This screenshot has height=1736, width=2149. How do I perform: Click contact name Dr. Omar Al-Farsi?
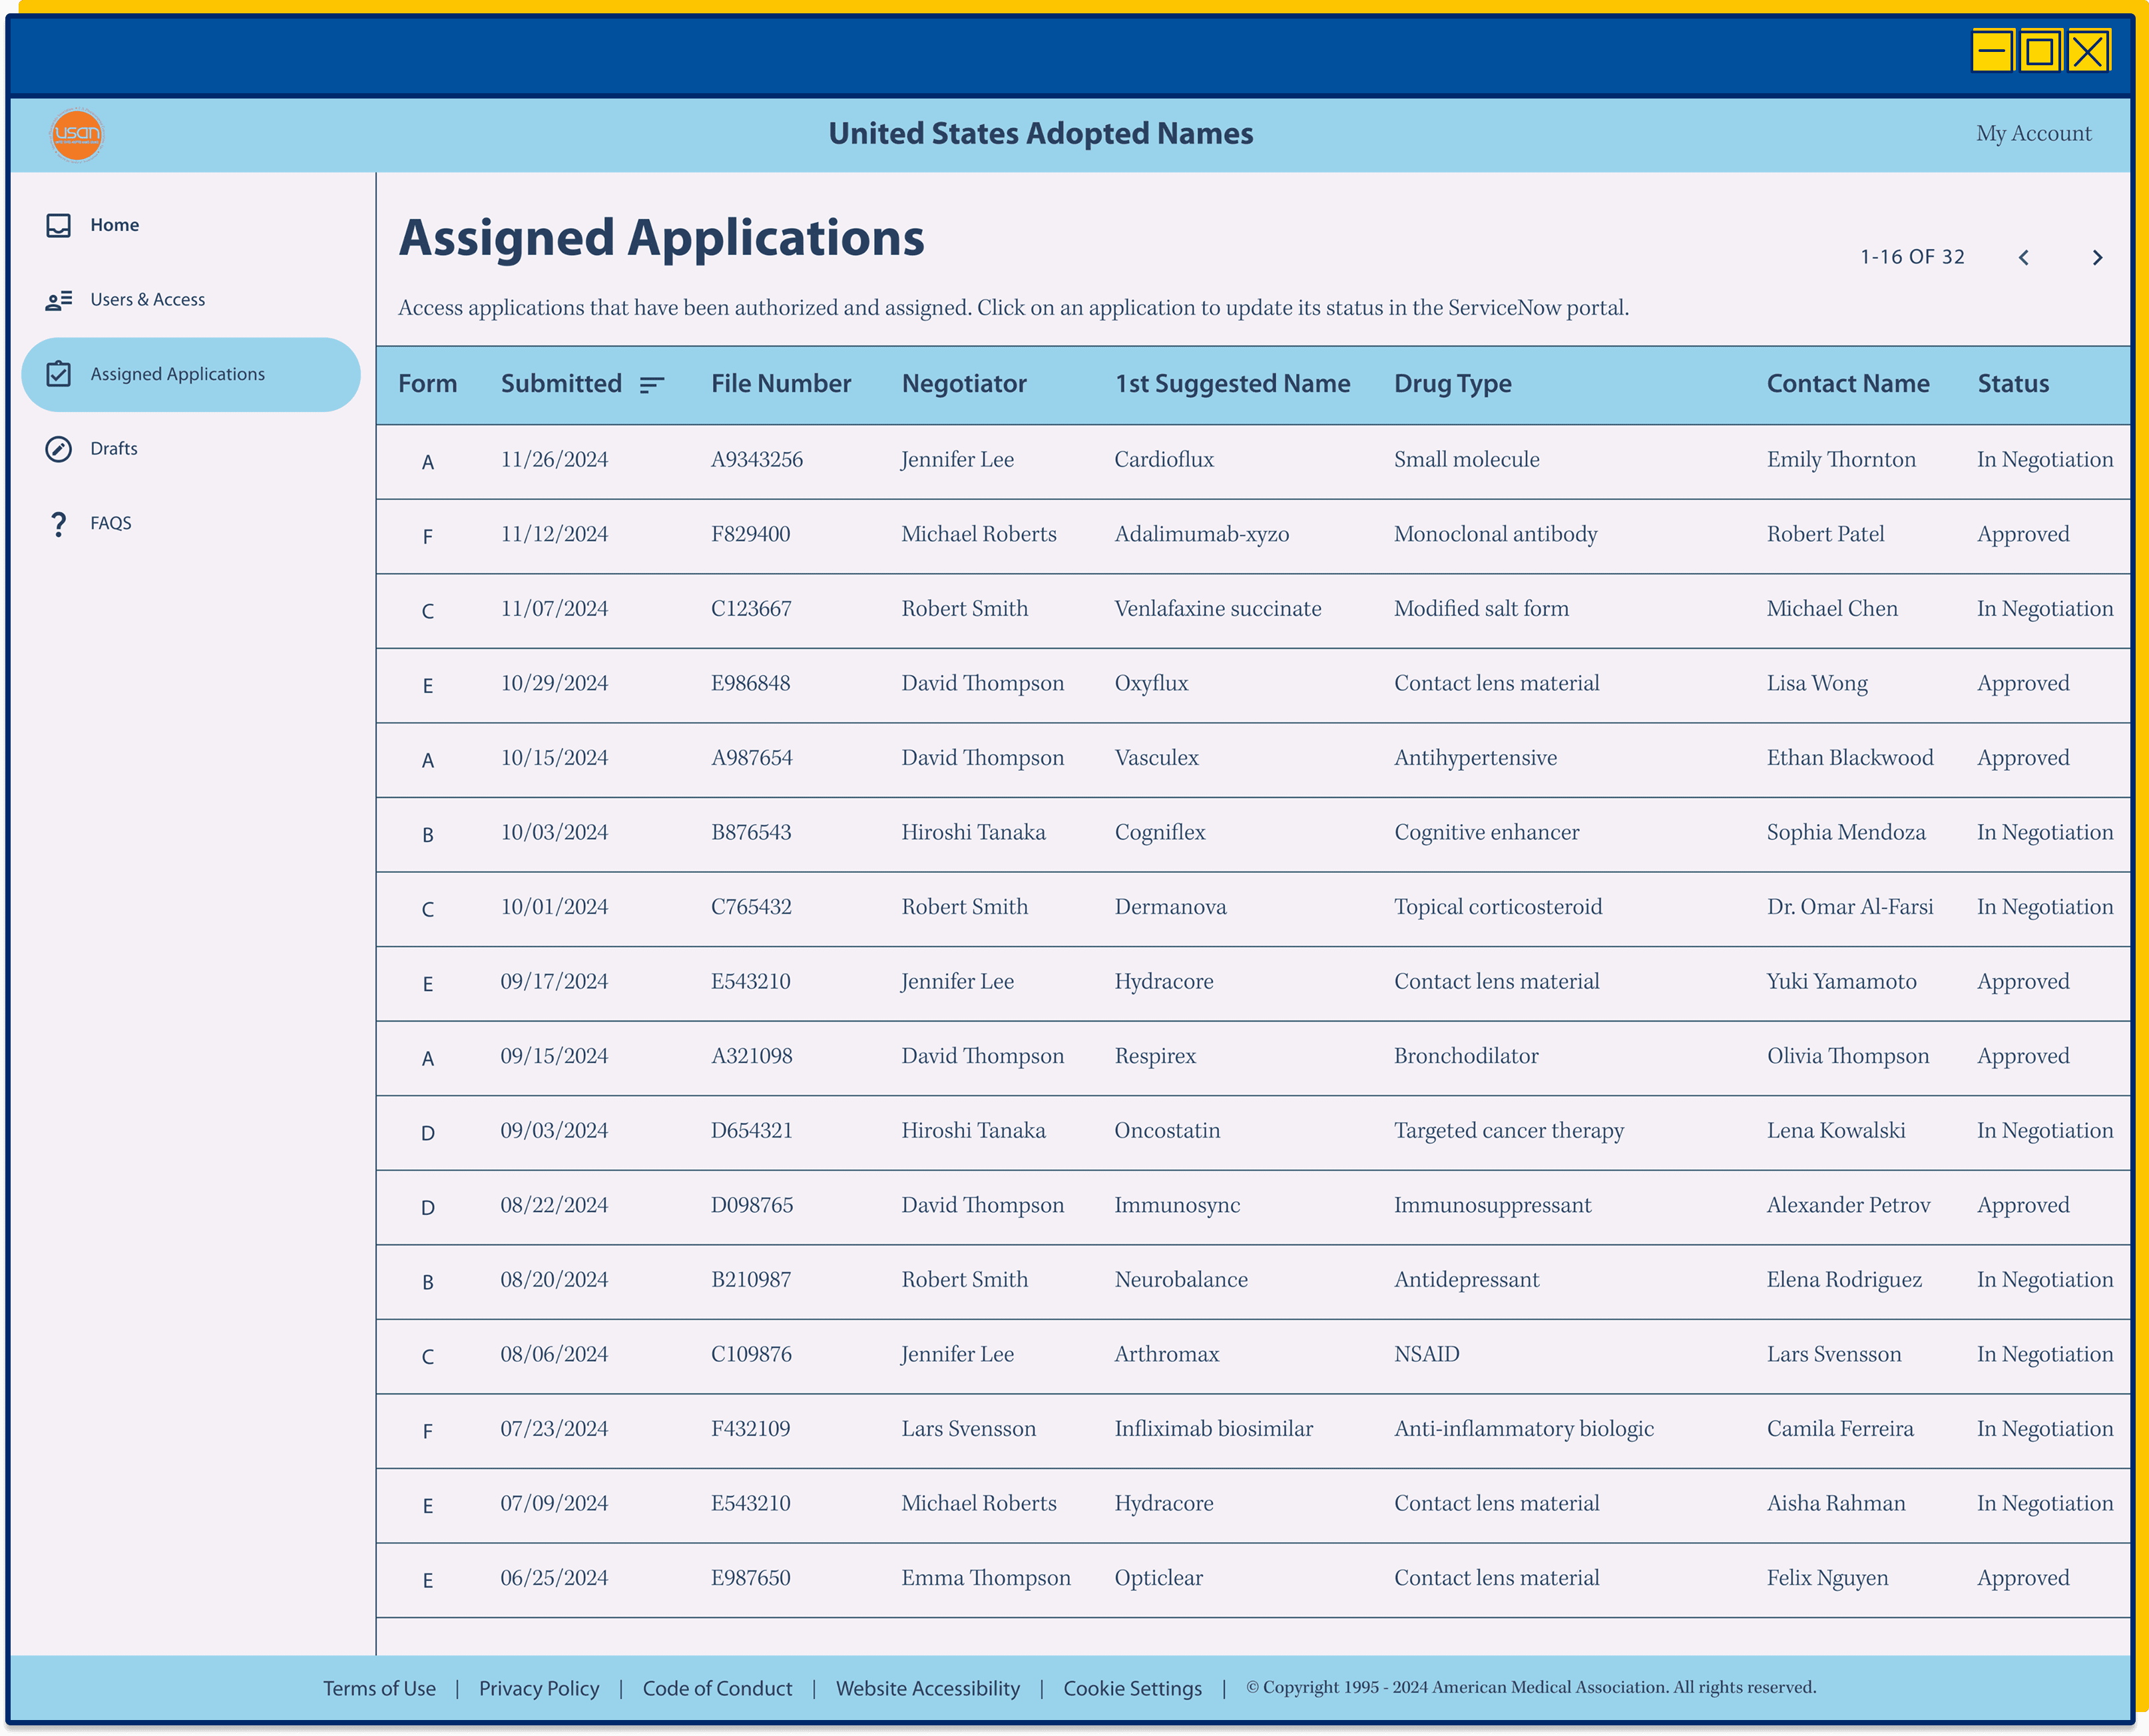(x=1850, y=907)
